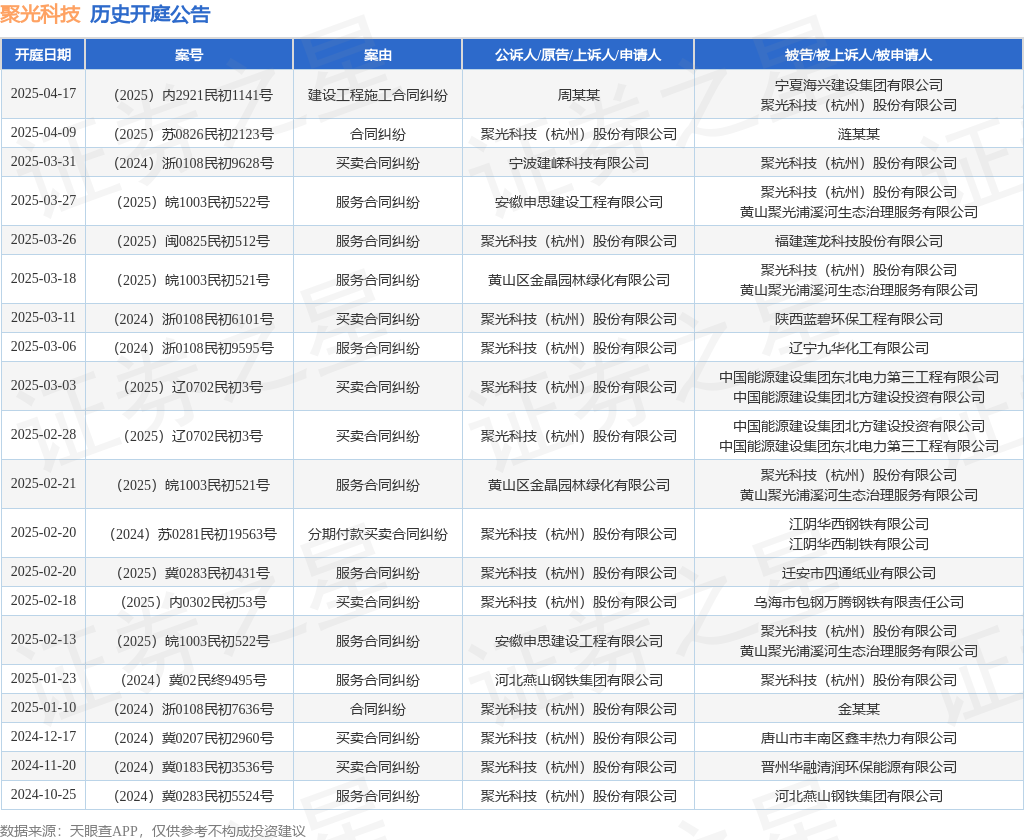Screen dimensions: 1024x840
Task: Click defendant 晋州华融清润环保能源有限公司
Action: [x=858, y=767]
